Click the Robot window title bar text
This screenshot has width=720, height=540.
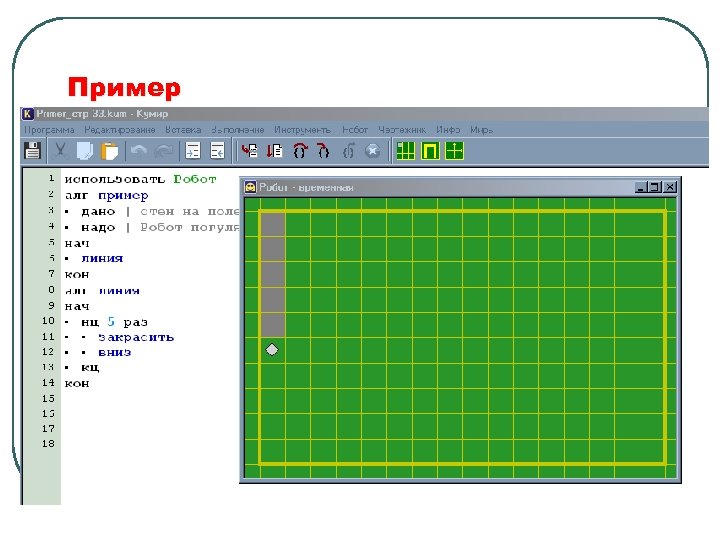[306, 187]
